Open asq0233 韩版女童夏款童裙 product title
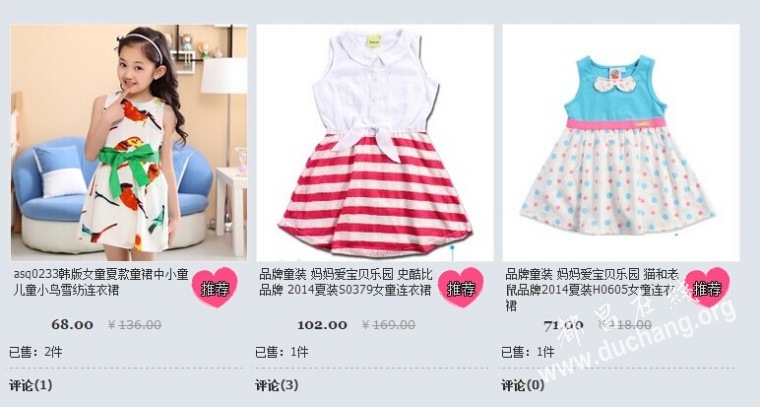Image resolution: width=760 pixels, height=407 pixels. [101, 282]
